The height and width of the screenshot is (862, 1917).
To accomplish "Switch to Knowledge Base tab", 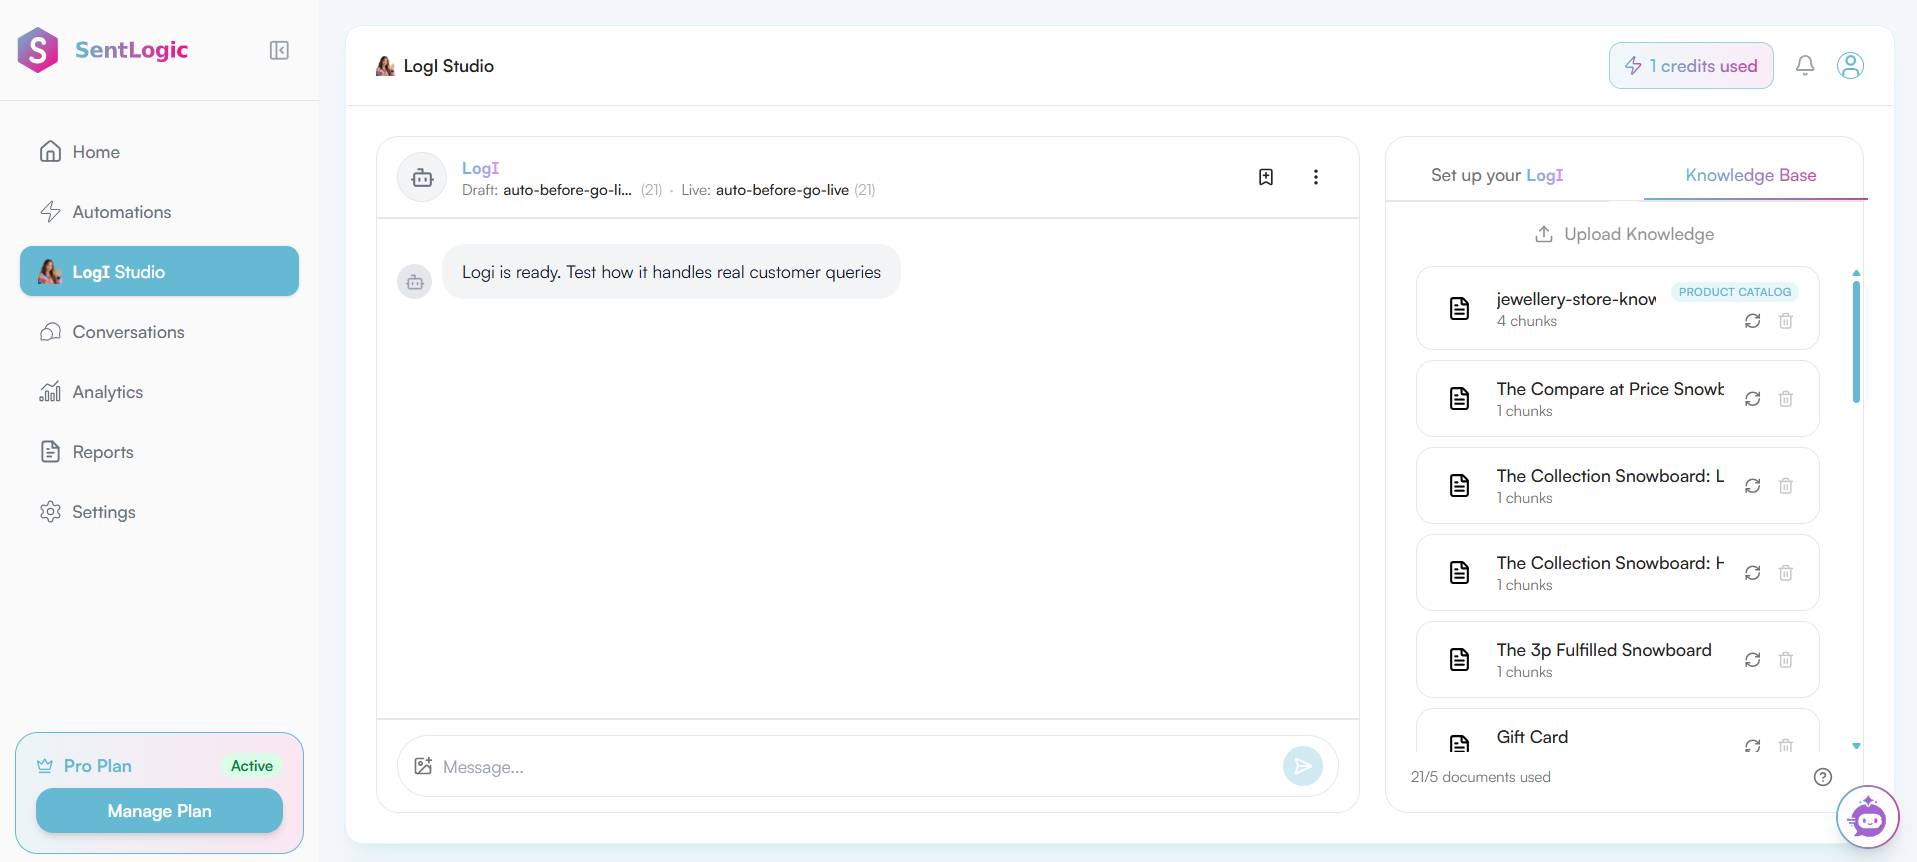I will pyautogui.click(x=1751, y=175).
